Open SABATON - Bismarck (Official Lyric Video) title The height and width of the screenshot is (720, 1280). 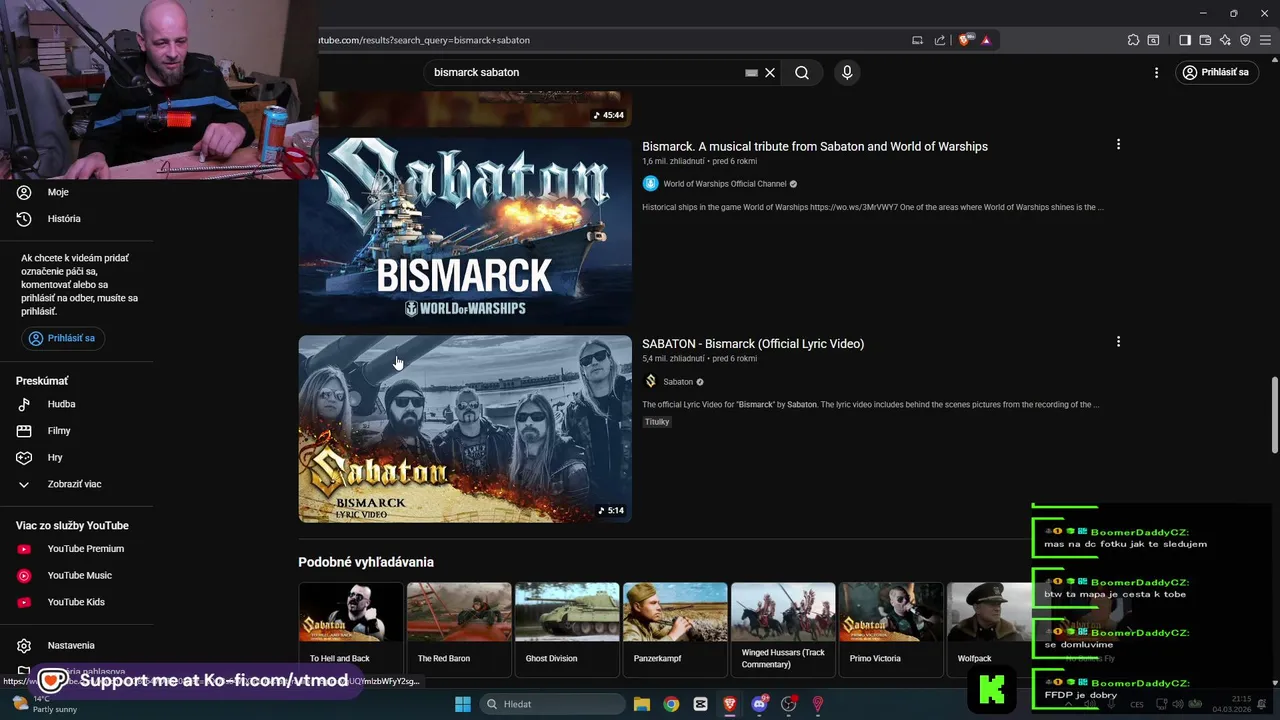coord(753,343)
